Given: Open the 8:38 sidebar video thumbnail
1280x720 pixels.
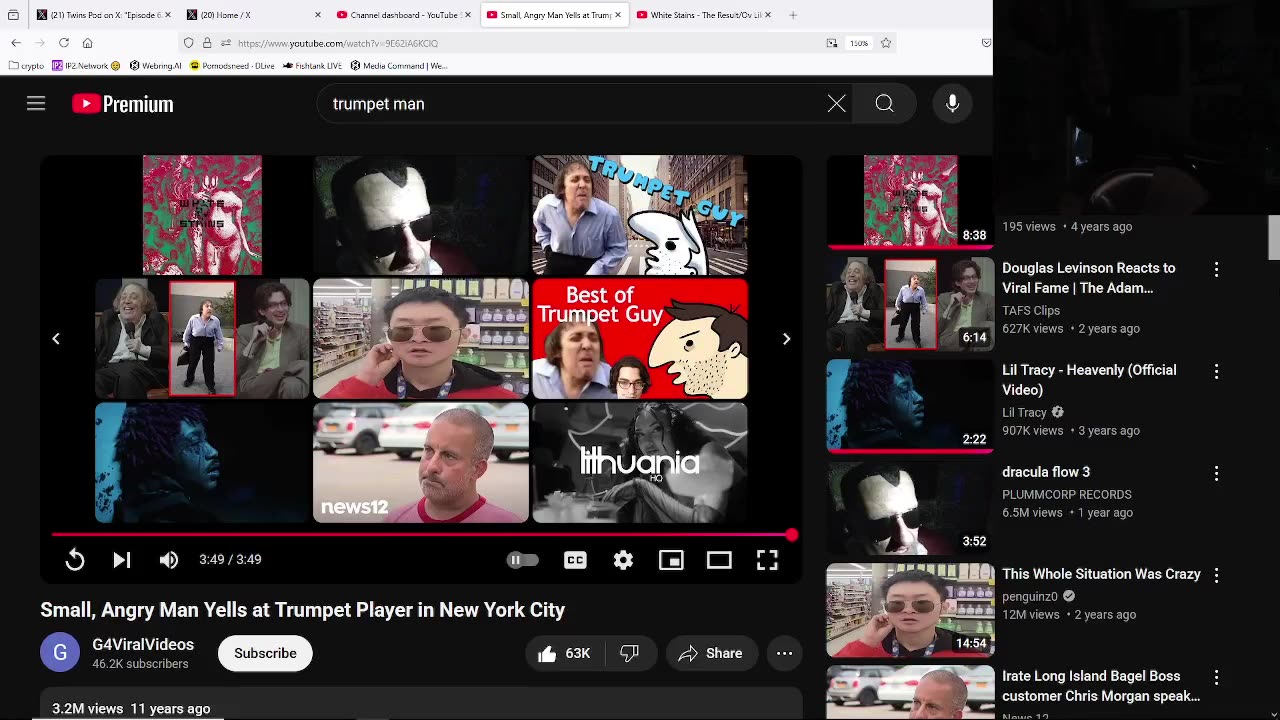Looking at the screenshot, I should [910, 200].
